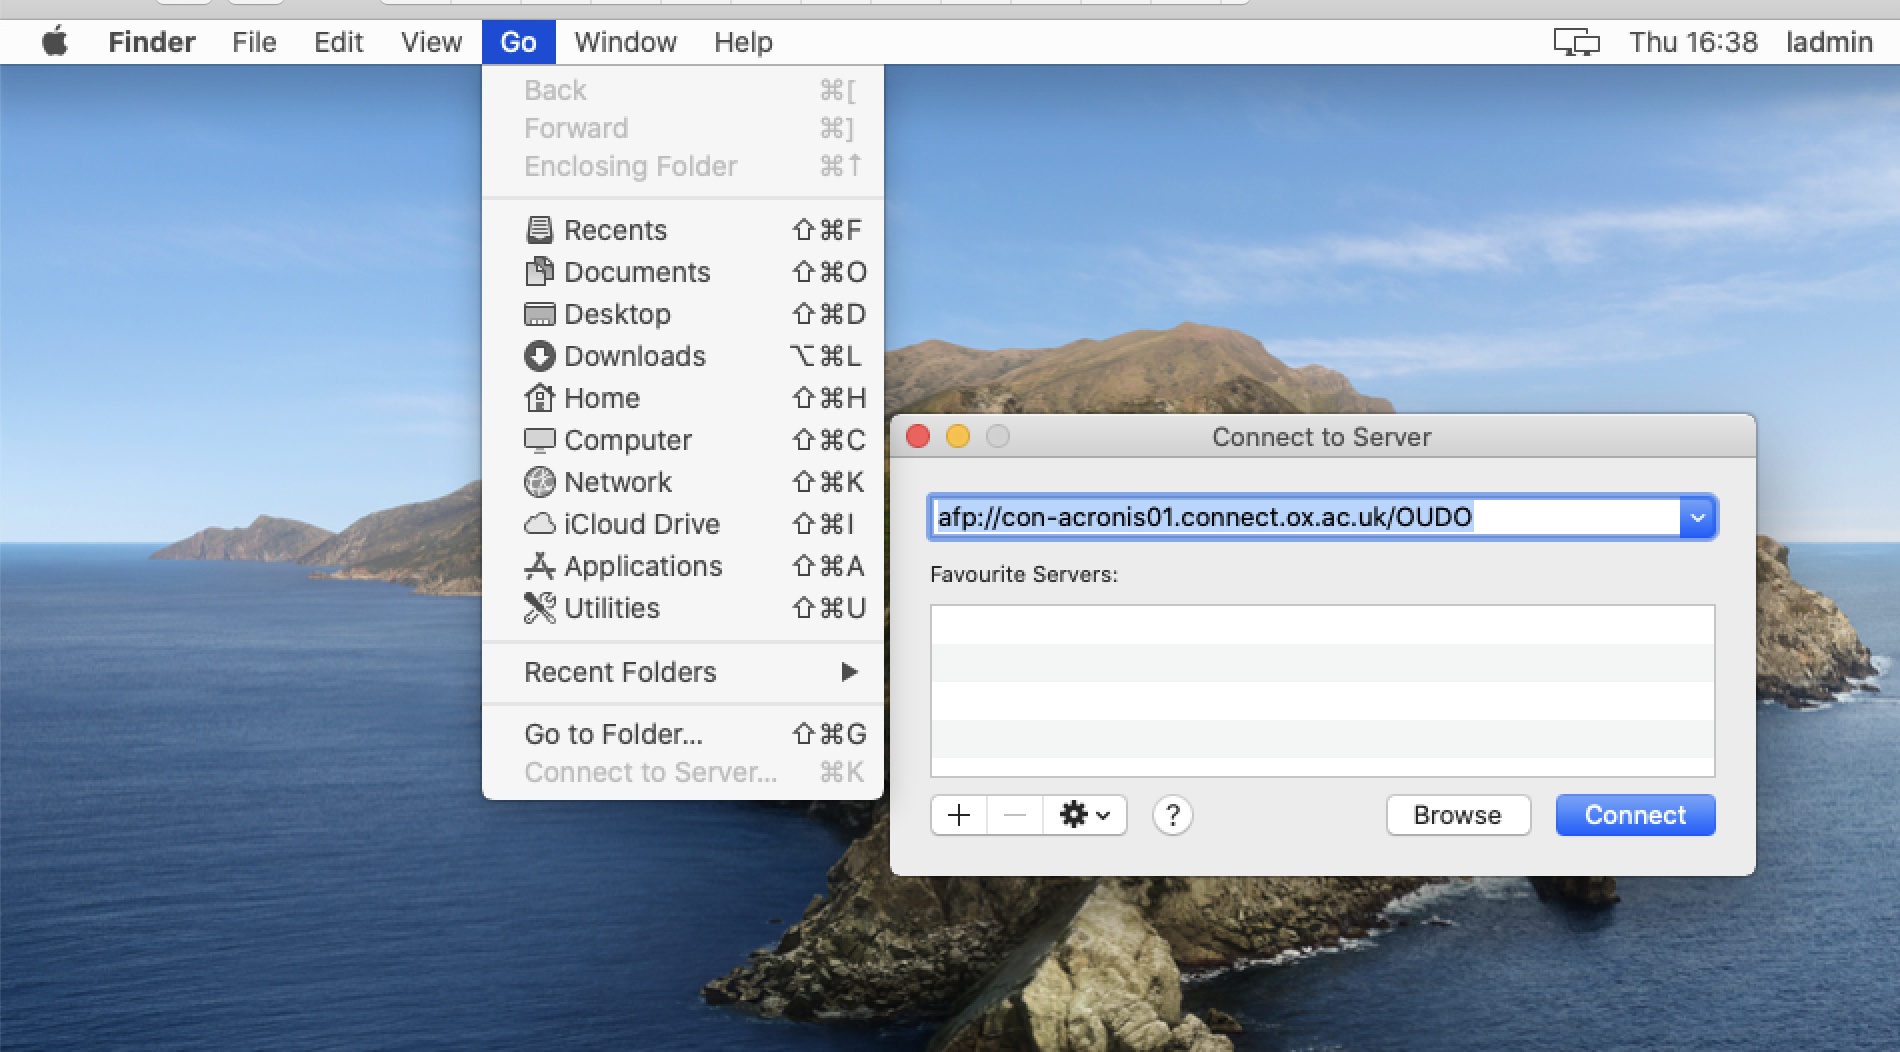Click the Recents icon in Go menu
Screen dimensions: 1900x1052
[x=539, y=230]
